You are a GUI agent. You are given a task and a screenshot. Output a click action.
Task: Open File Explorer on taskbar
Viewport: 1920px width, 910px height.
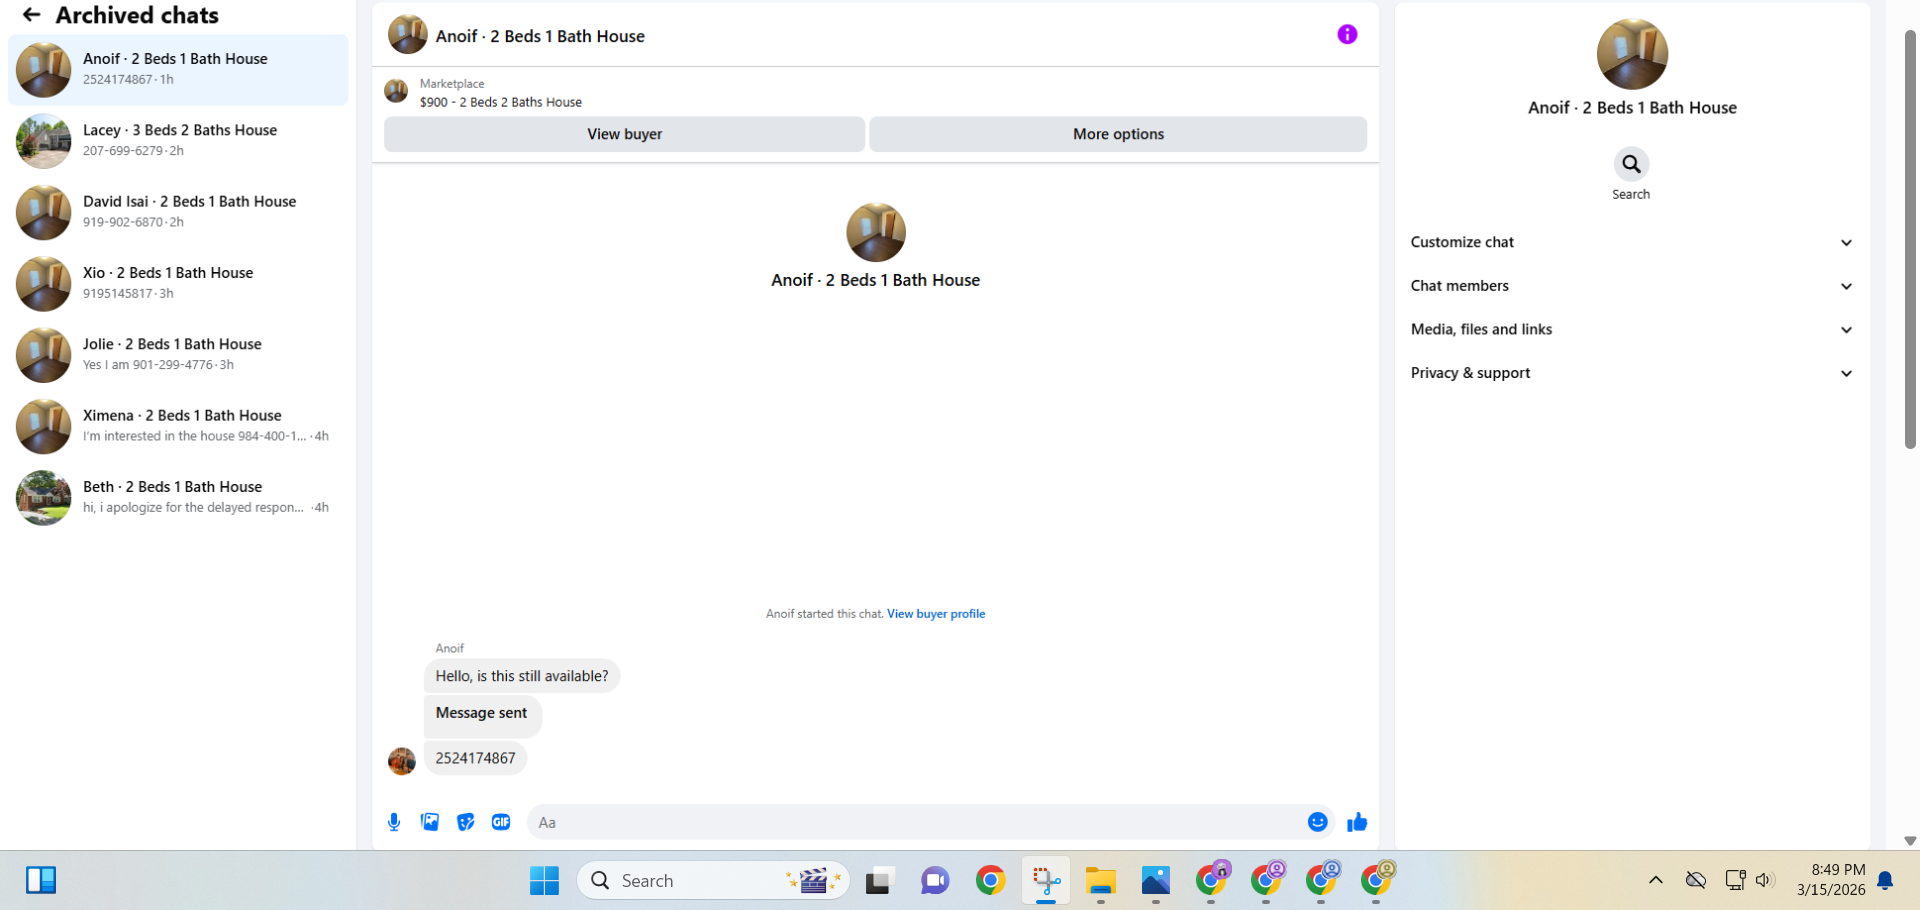[x=1101, y=881]
